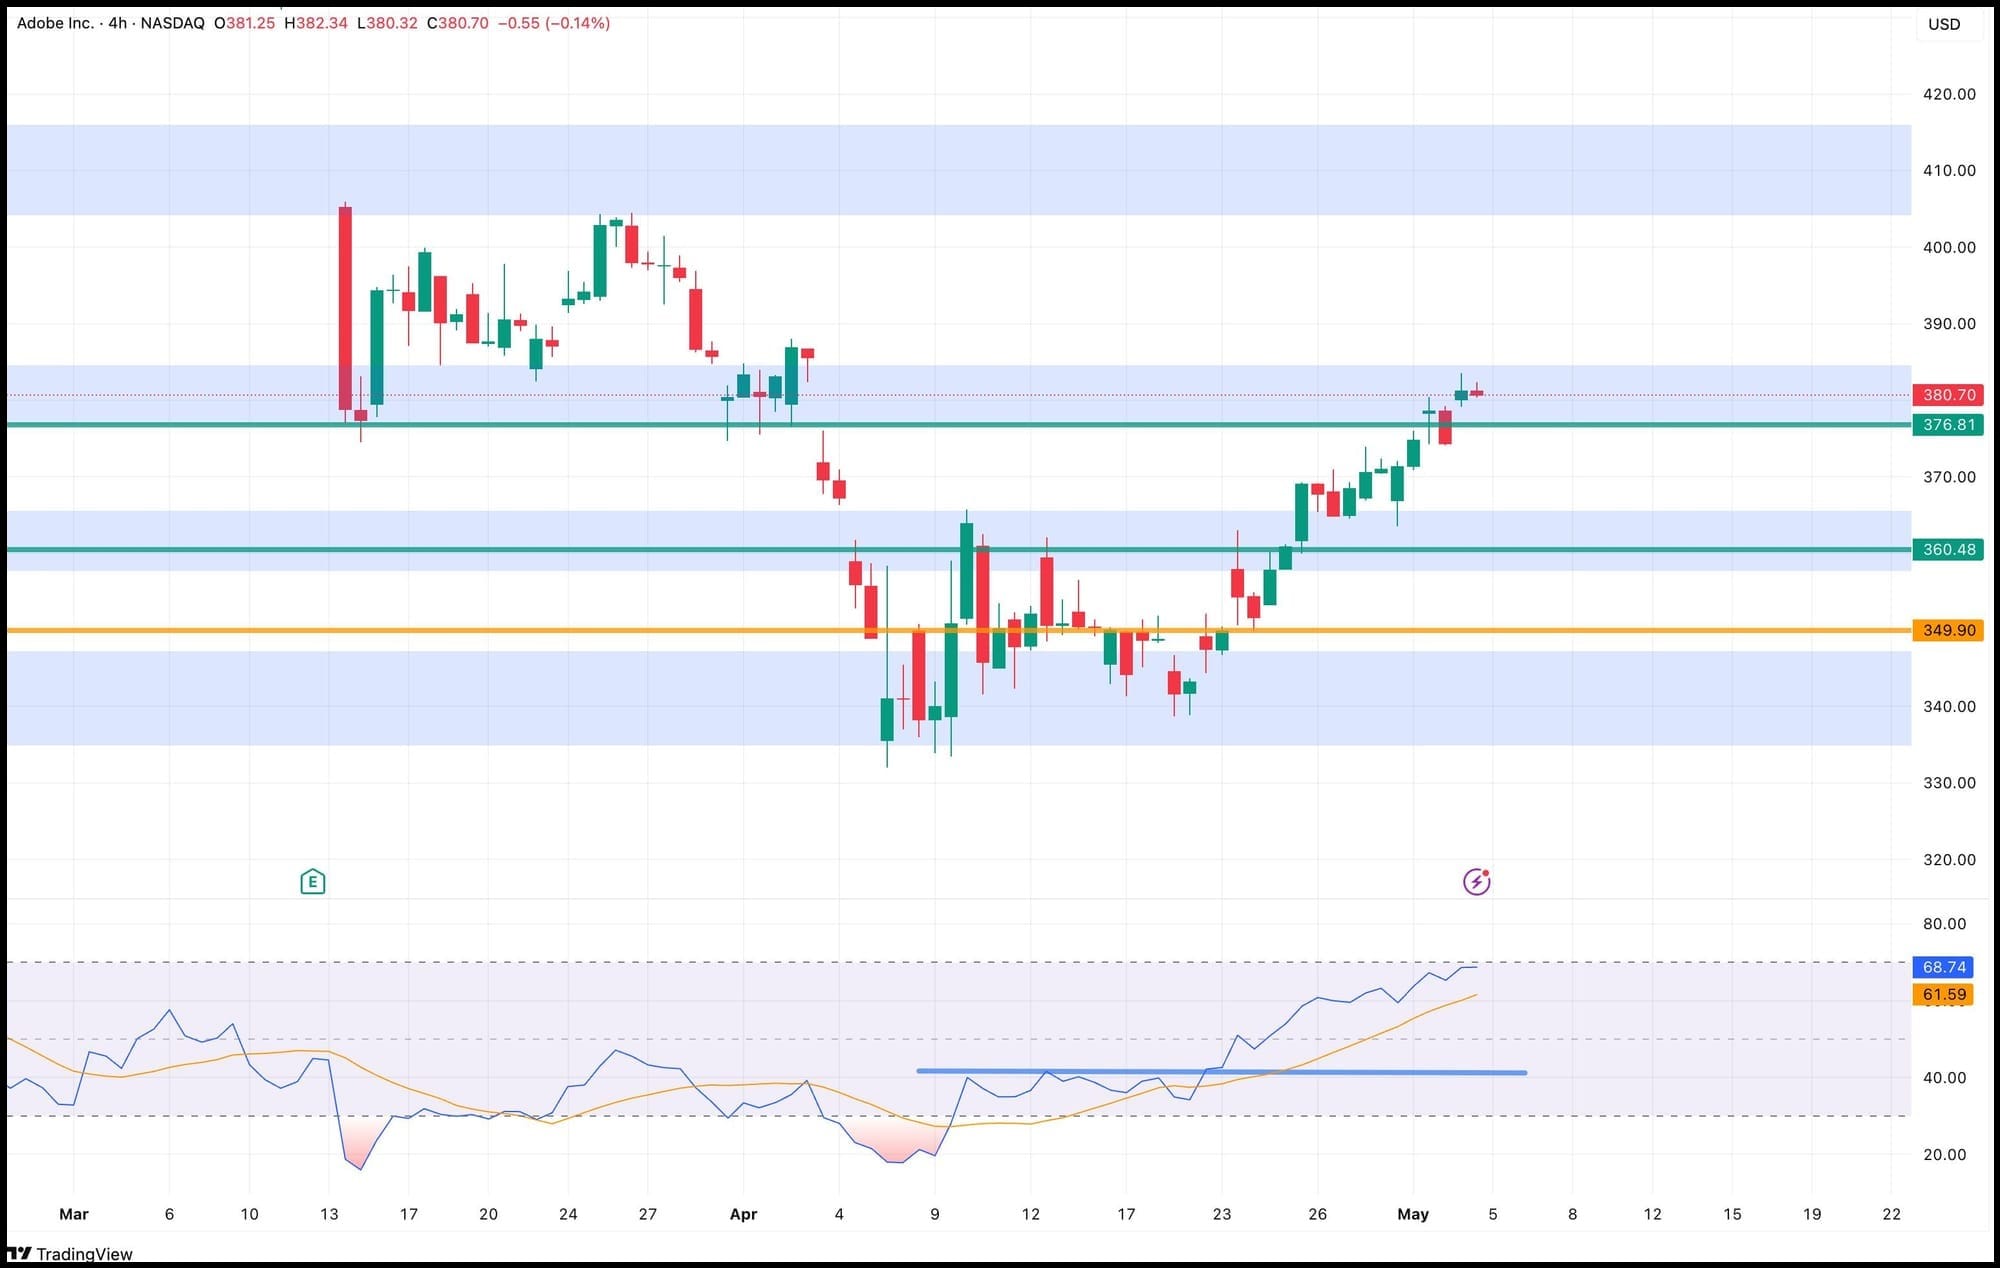
Task: Click the TradingView logo
Action: tap(70, 1254)
